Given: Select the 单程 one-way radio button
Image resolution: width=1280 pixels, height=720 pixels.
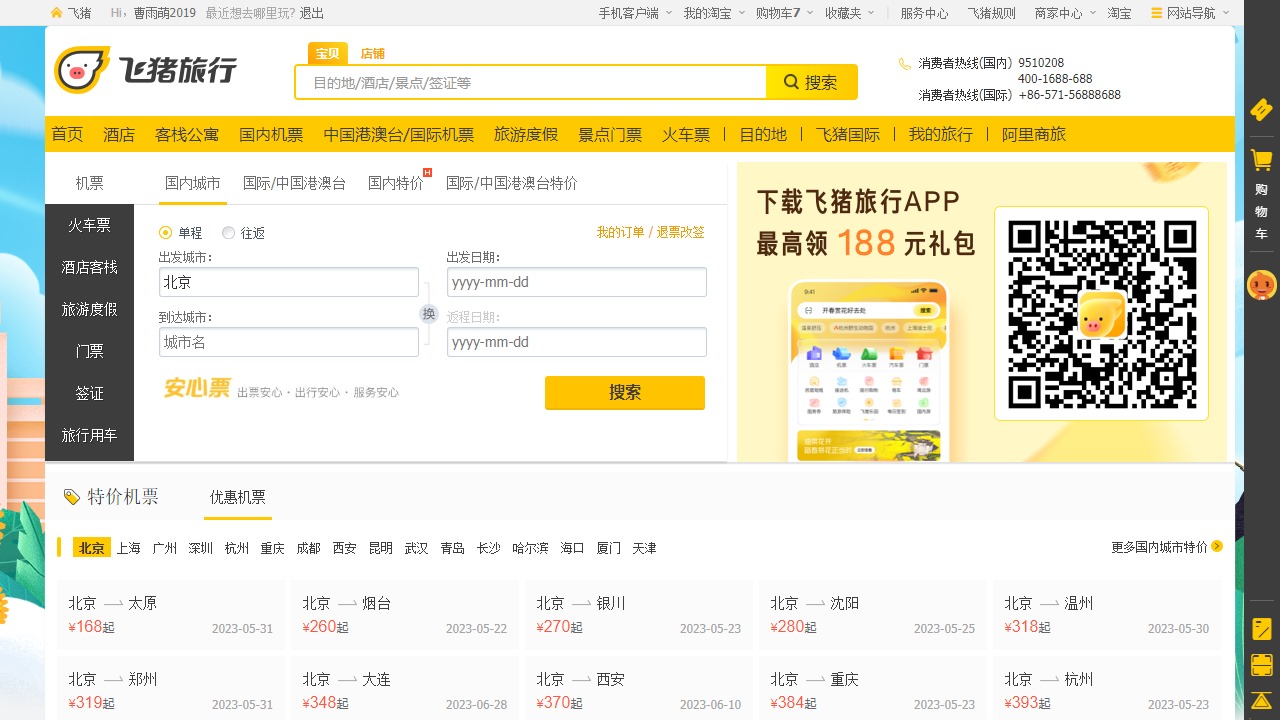Looking at the screenshot, I should pos(166,233).
